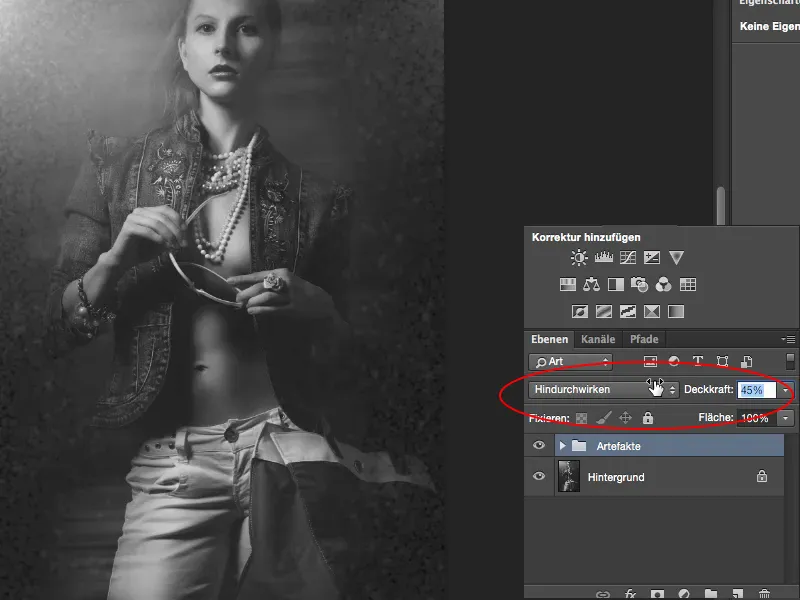This screenshot has height=600, width=800.
Task: Add a Posterize adjustment
Action: tap(604, 311)
